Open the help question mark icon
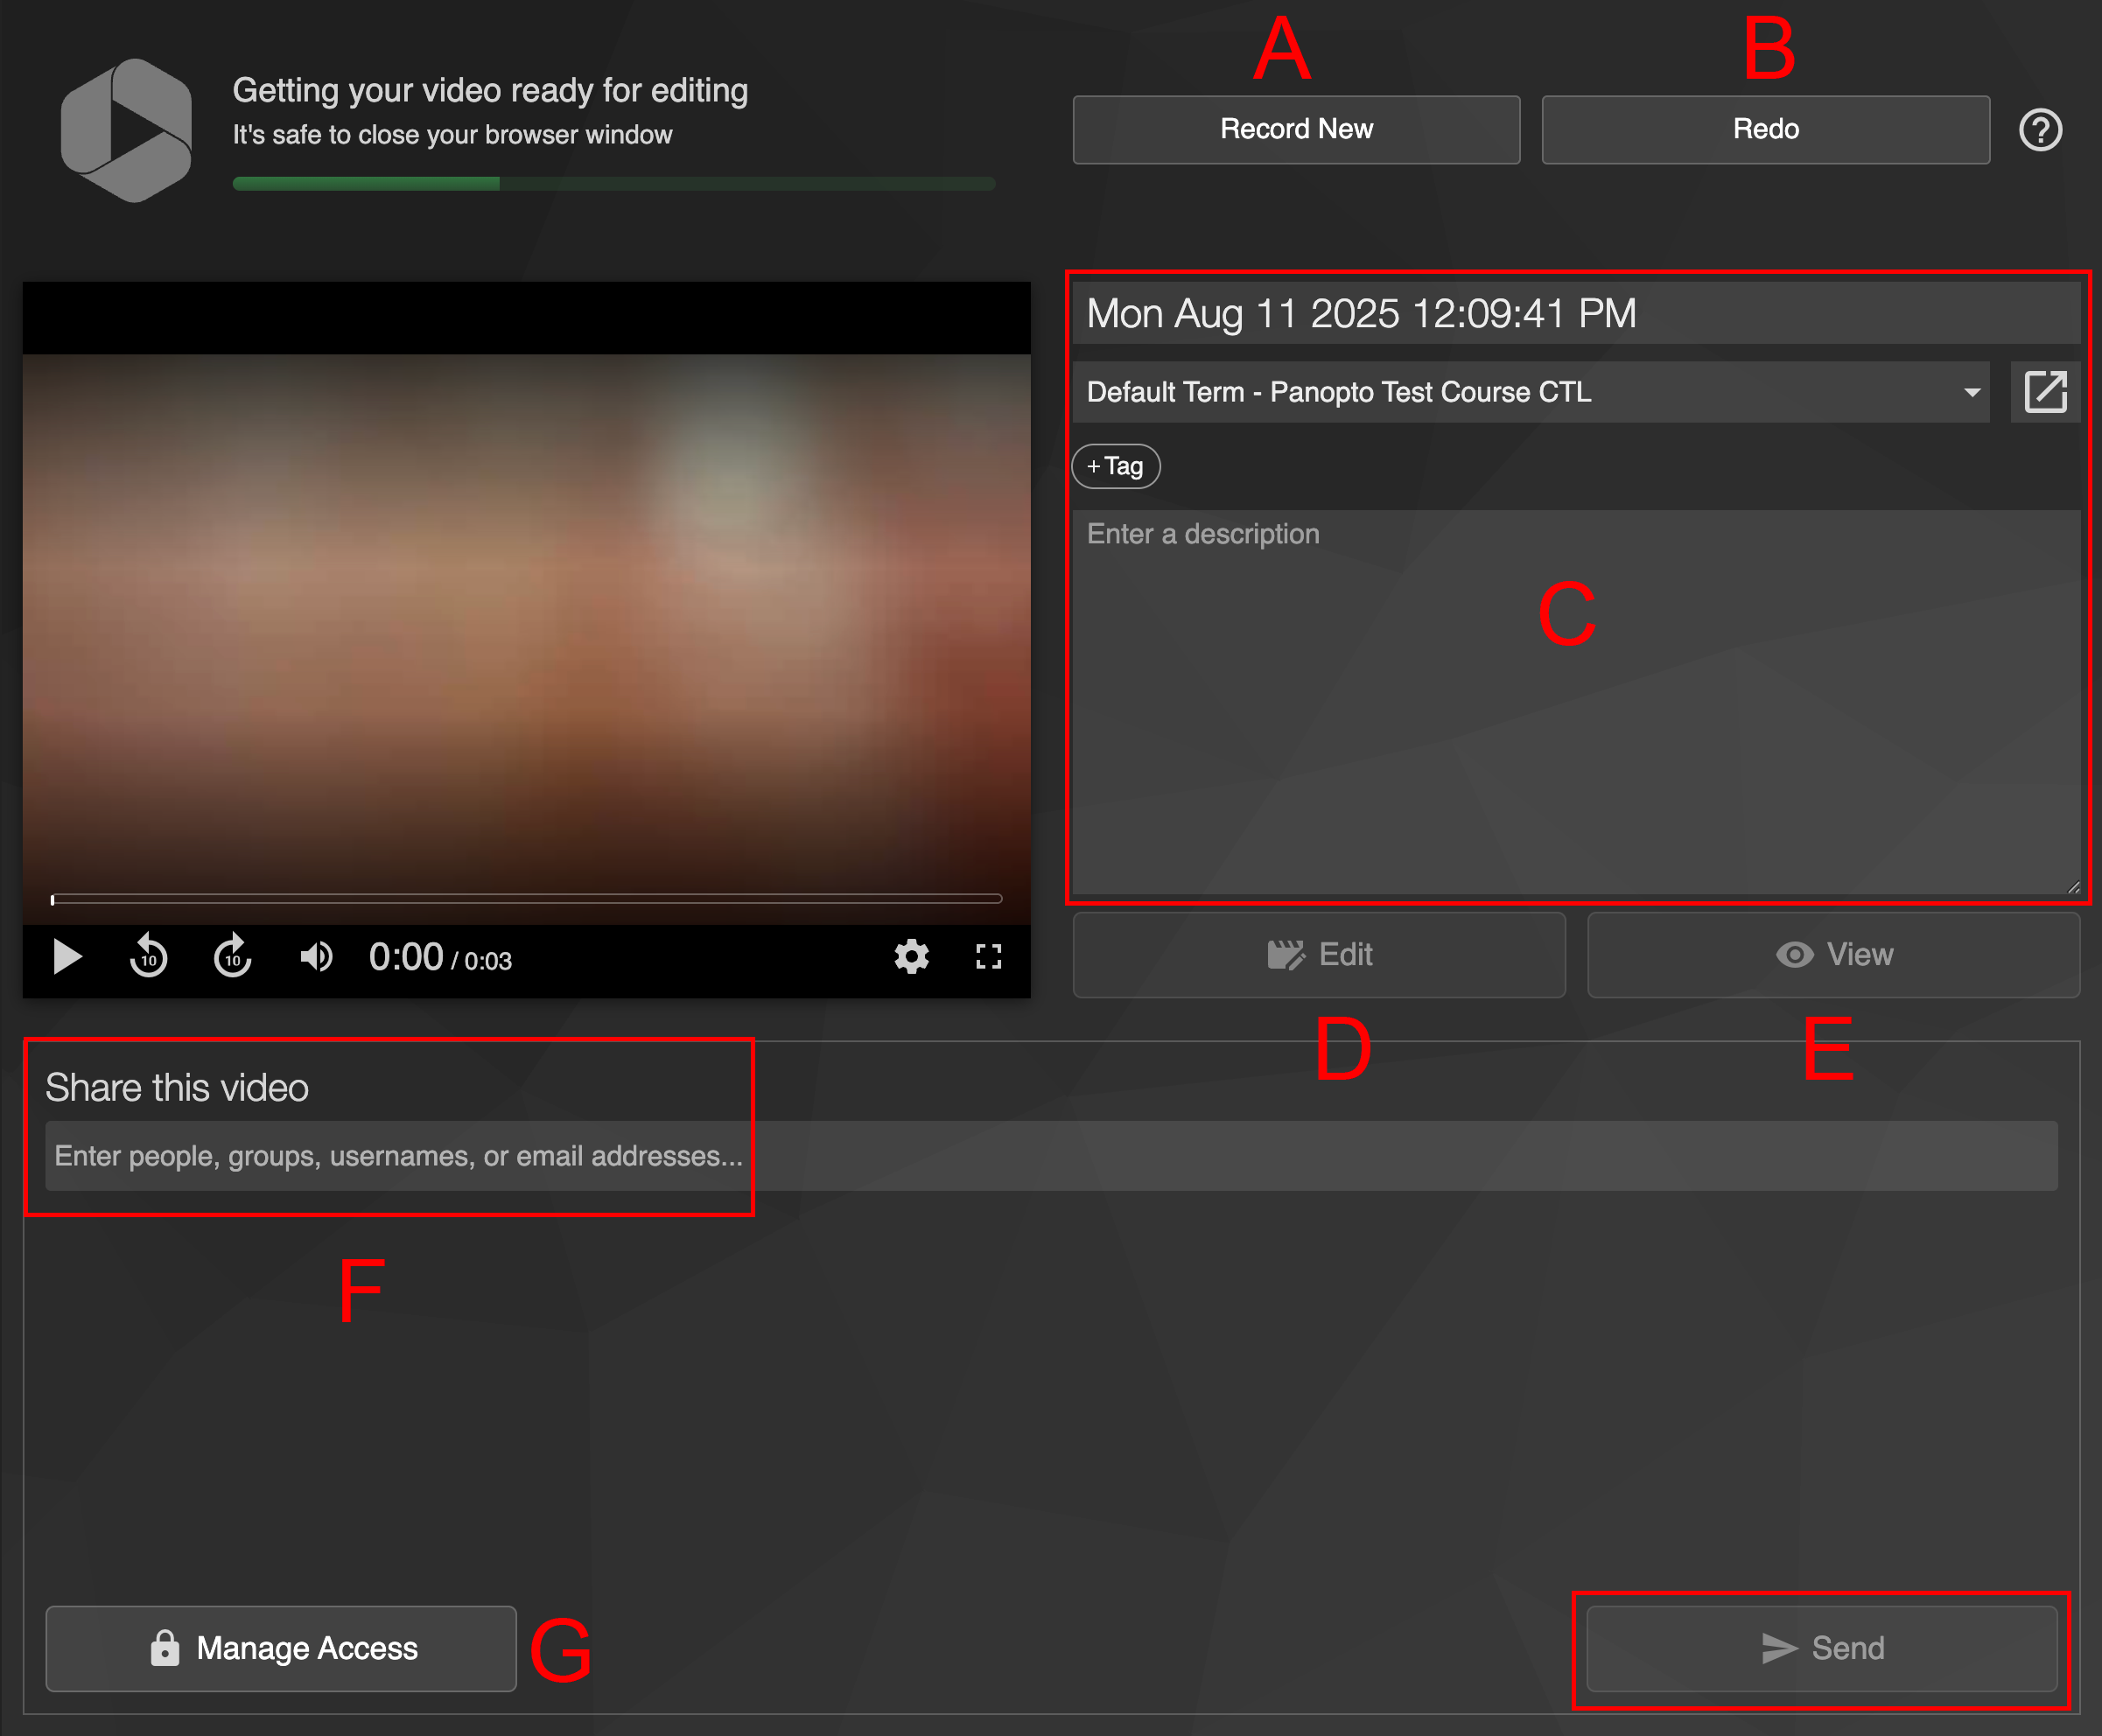Image resolution: width=2102 pixels, height=1736 pixels. pyautogui.click(x=2040, y=130)
